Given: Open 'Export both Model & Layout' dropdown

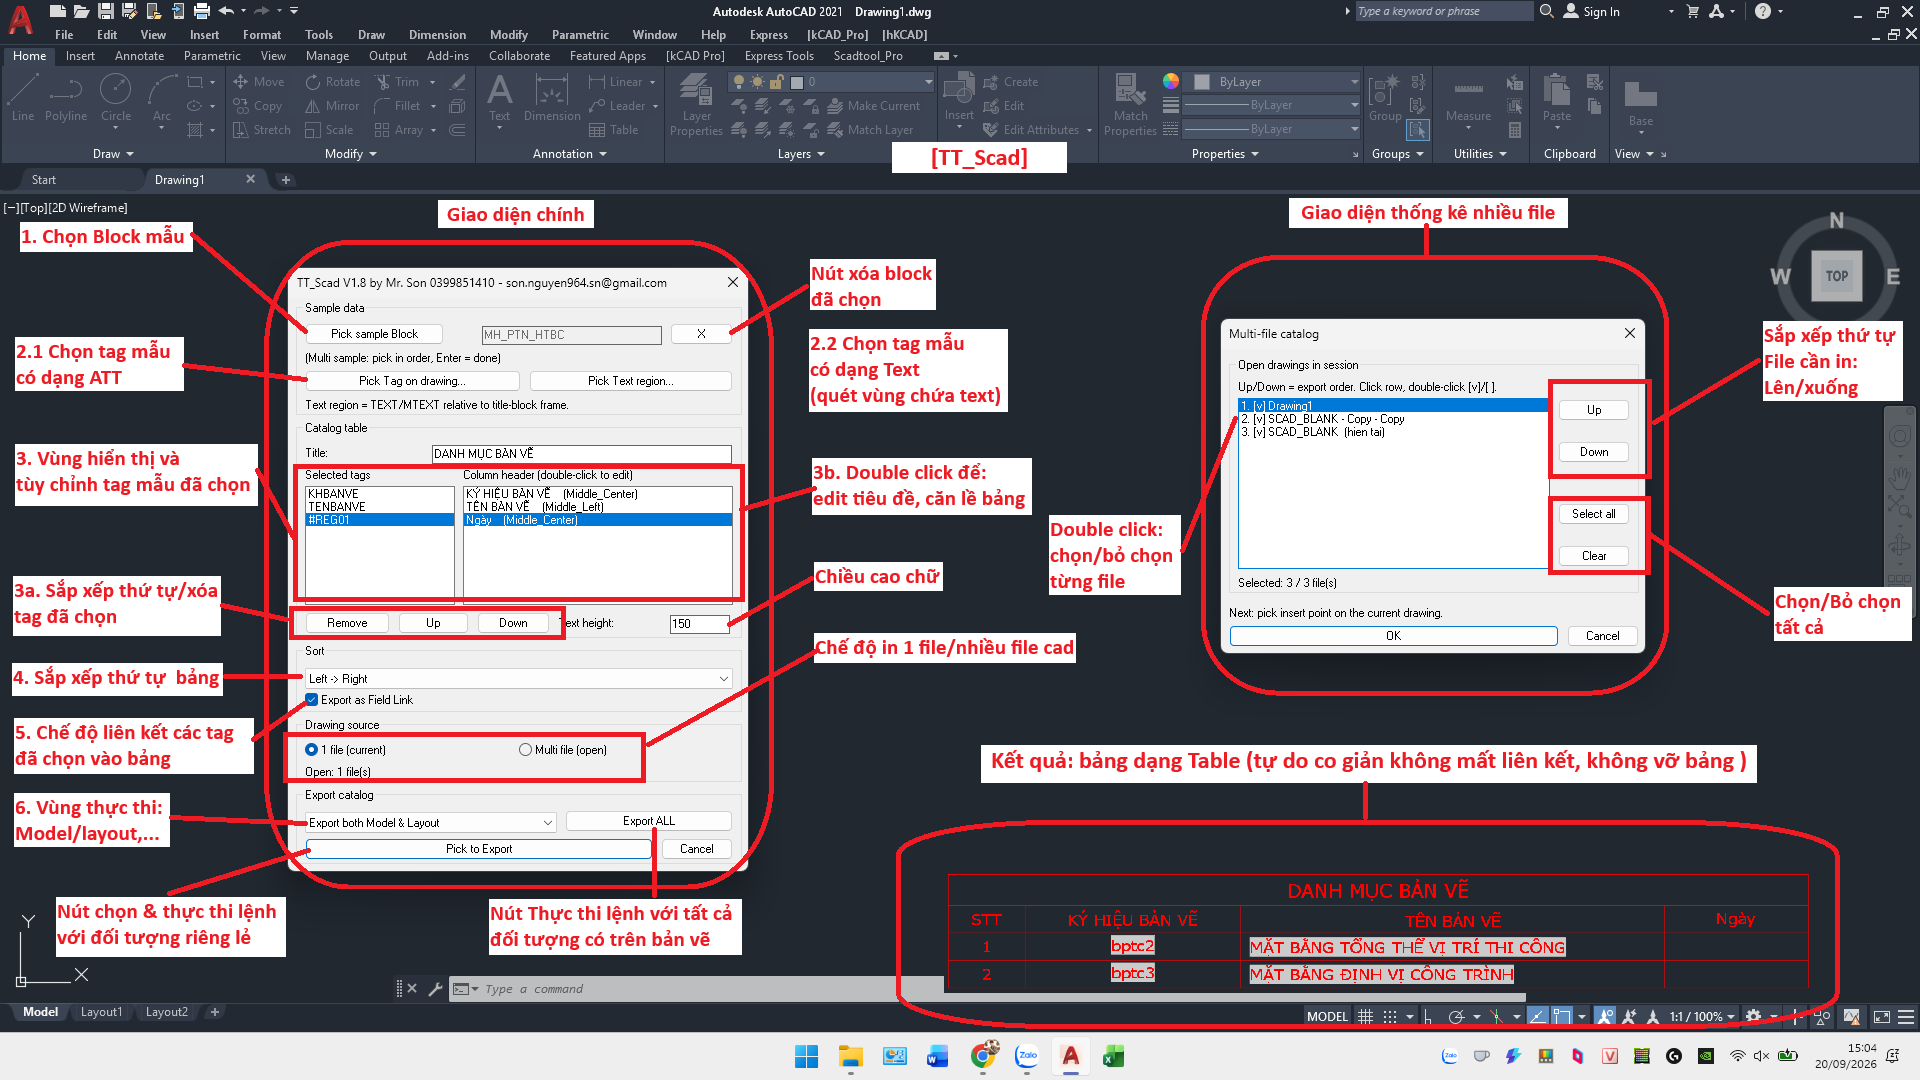Looking at the screenshot, I should click(431, 823).
